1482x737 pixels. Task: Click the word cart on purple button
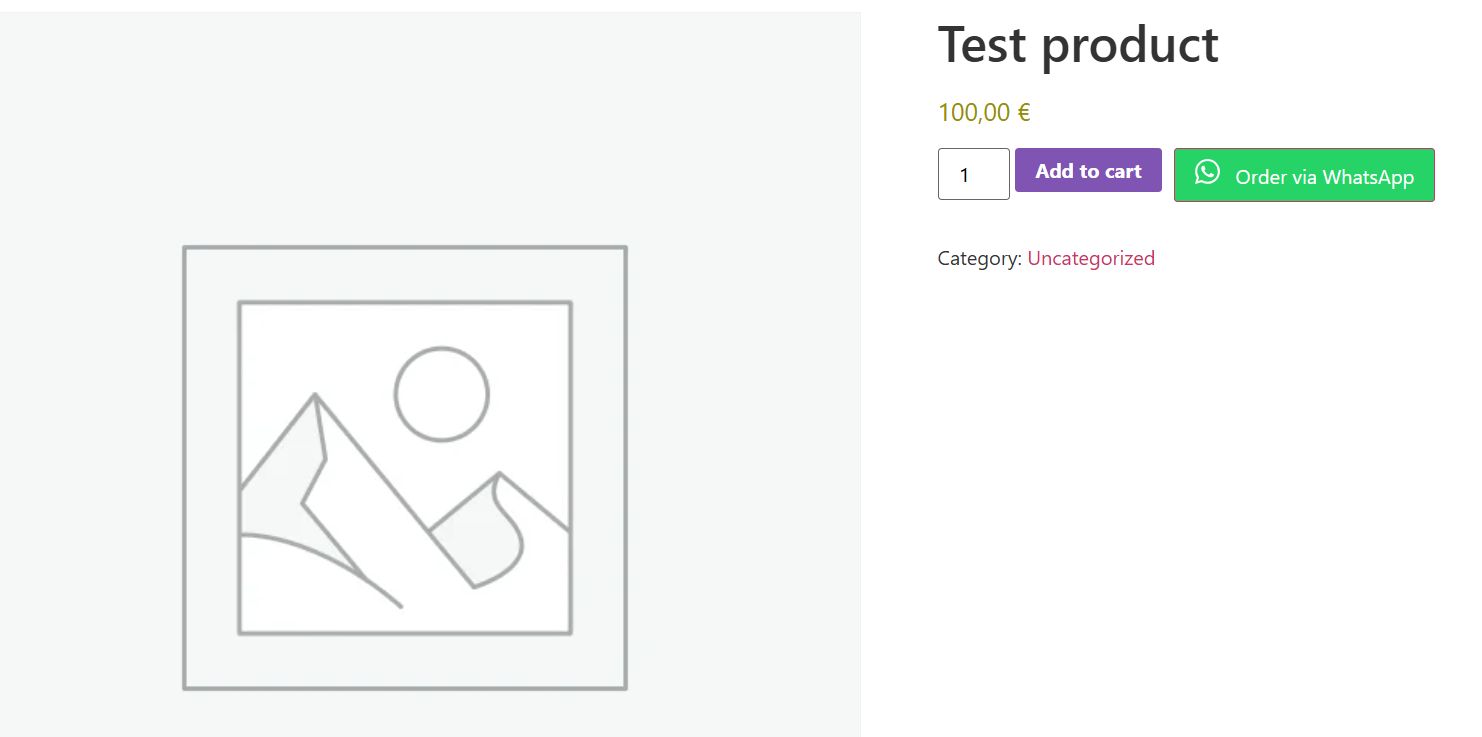[x=1123, y=171]
